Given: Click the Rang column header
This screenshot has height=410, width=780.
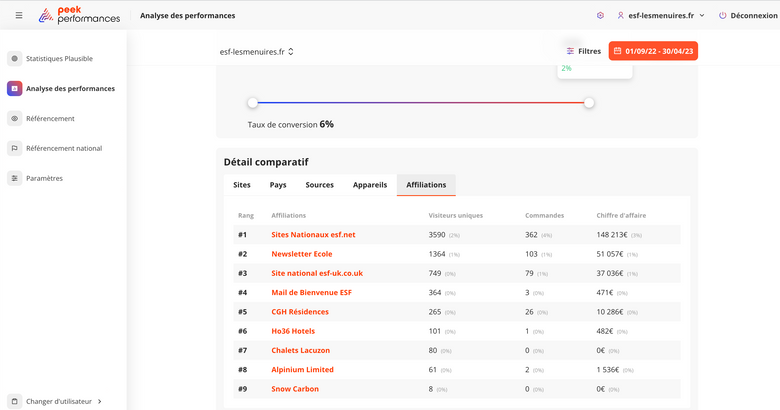Looking at the screenshot, I should (x=246, y=215).
